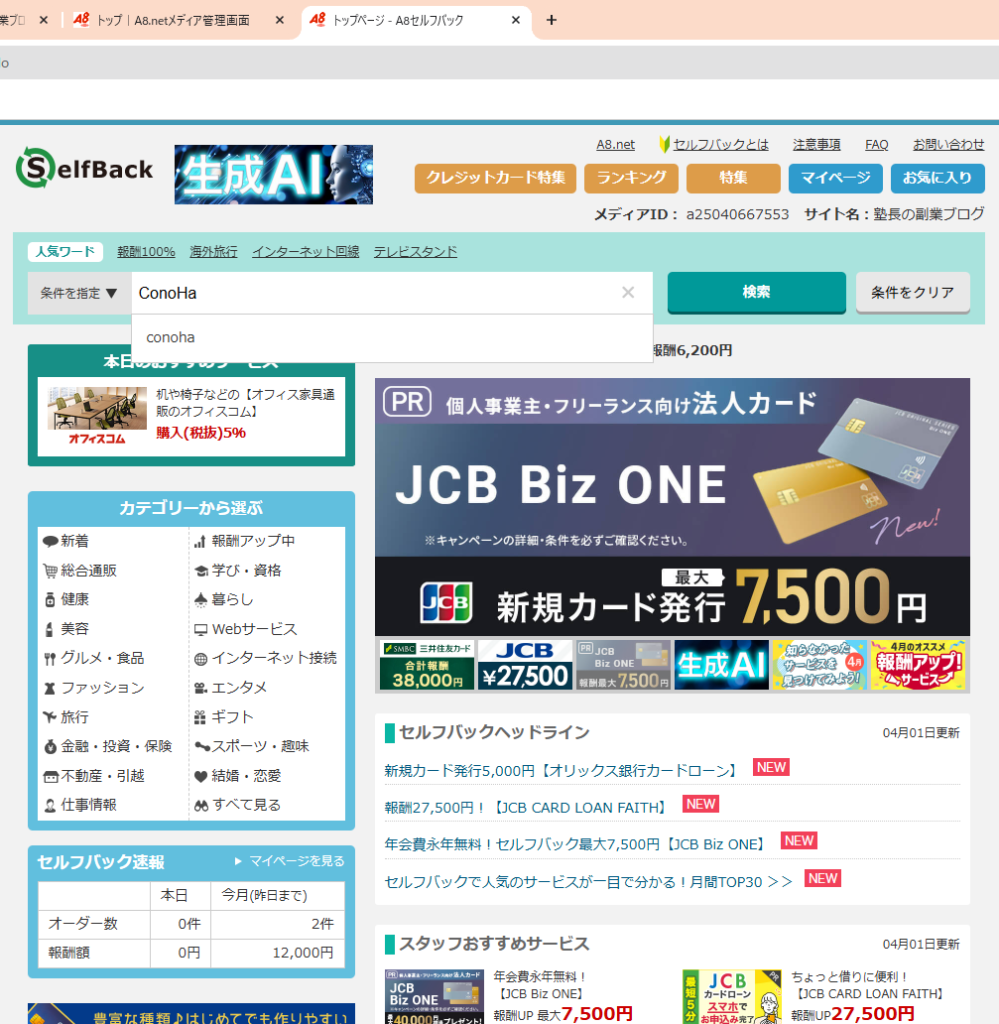
Task: Click the 生成AI header banner
Action: pos(274,174)
